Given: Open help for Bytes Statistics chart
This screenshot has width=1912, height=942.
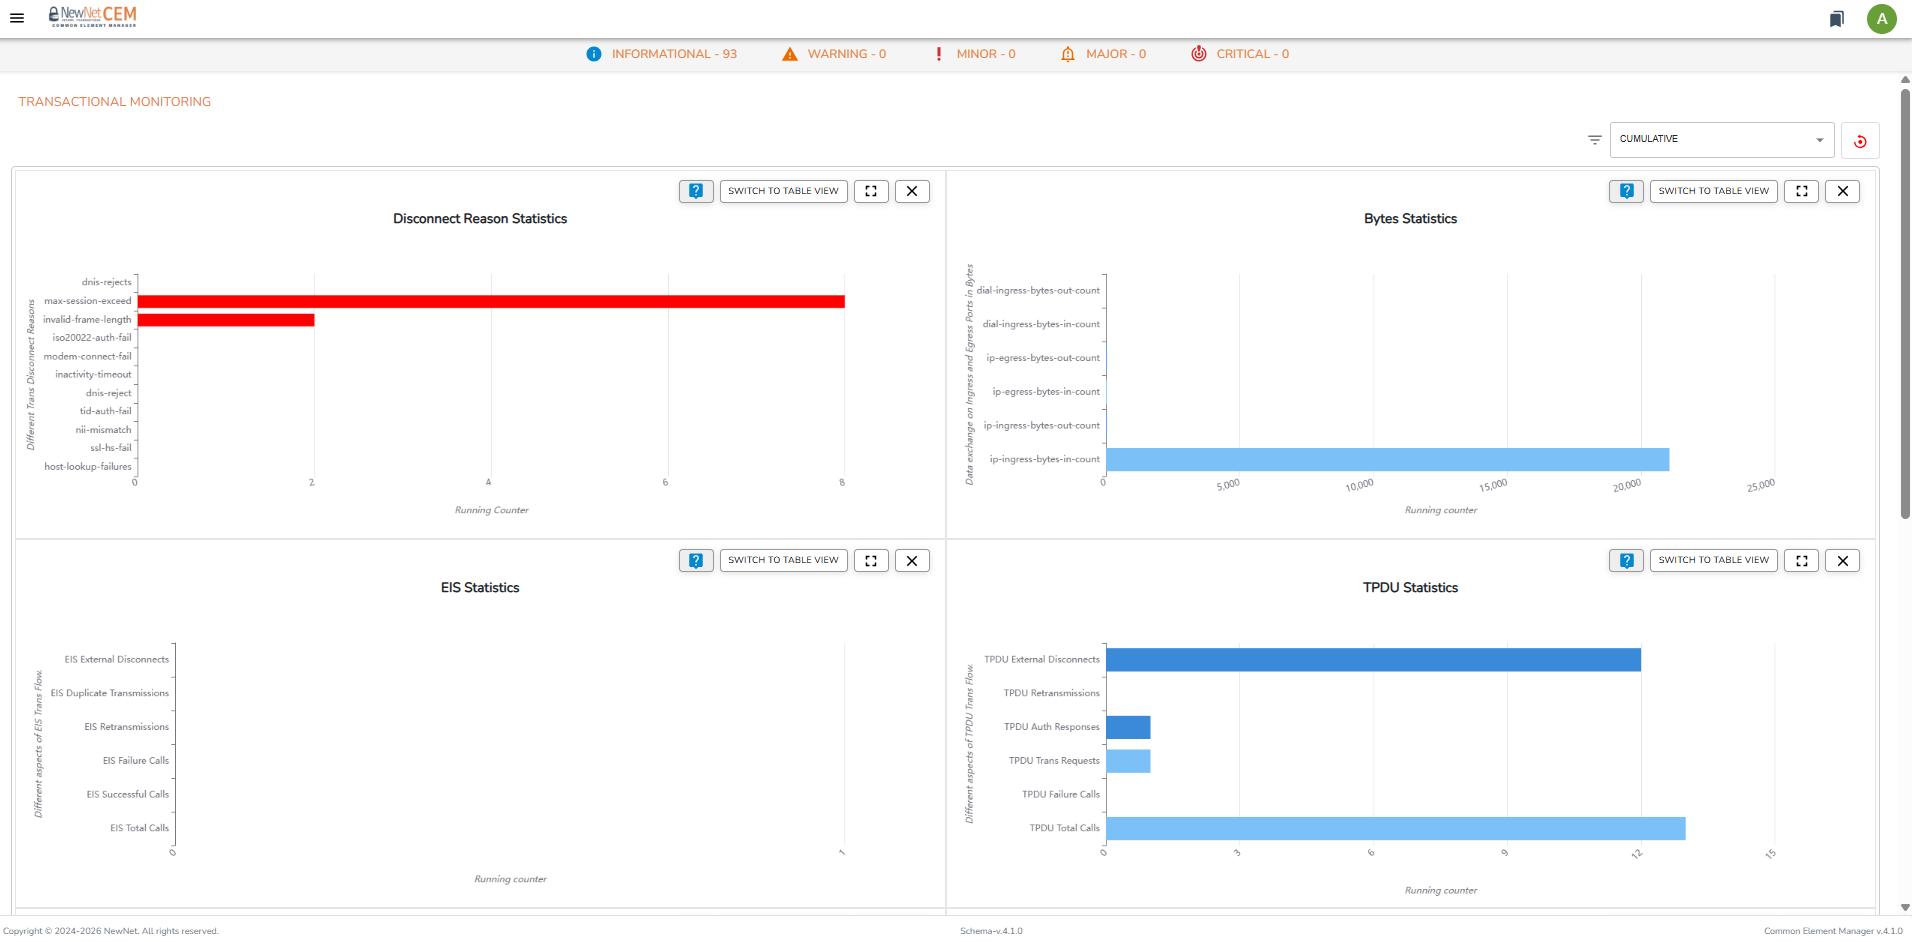Looking at the screenshot, I should [1626, 191].
